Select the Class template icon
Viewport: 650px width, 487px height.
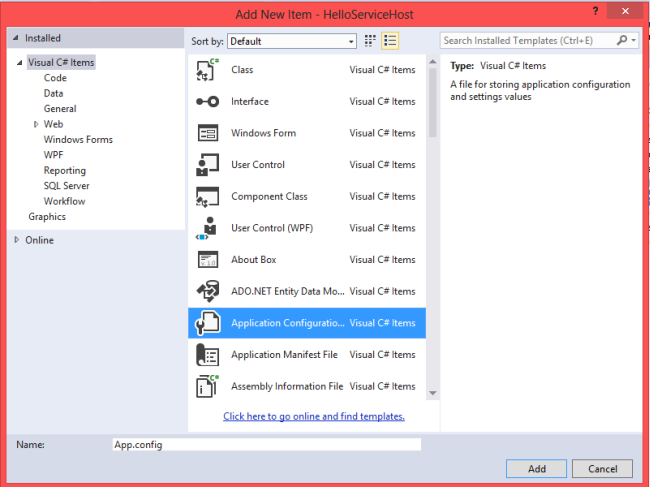207,70
